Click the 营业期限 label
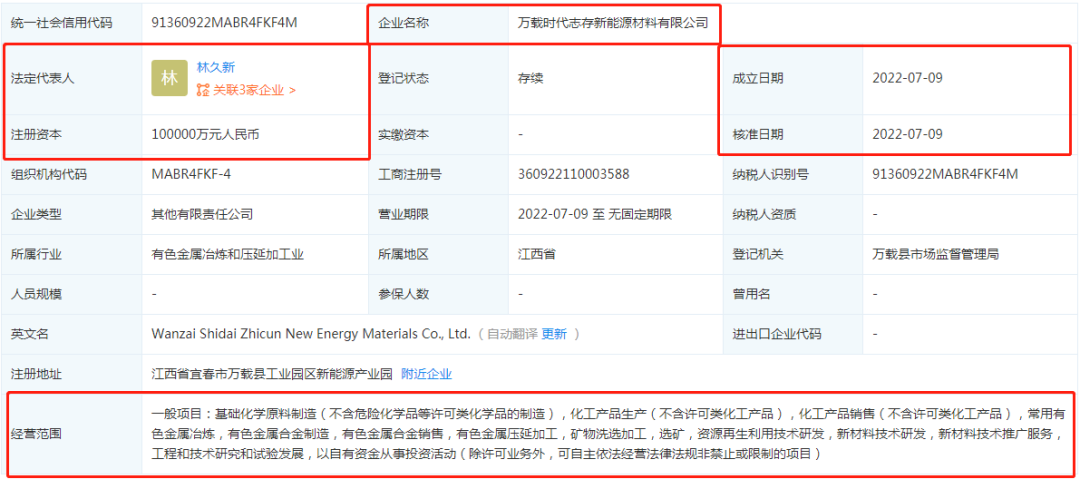1080x479 pixels. point(404,214)
